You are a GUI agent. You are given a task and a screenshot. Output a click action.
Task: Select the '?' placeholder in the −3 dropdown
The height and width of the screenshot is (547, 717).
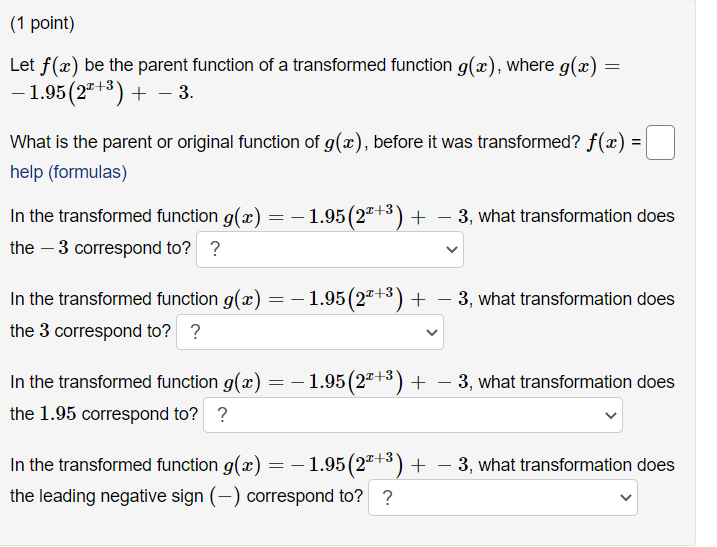click(x=215, y=249)
